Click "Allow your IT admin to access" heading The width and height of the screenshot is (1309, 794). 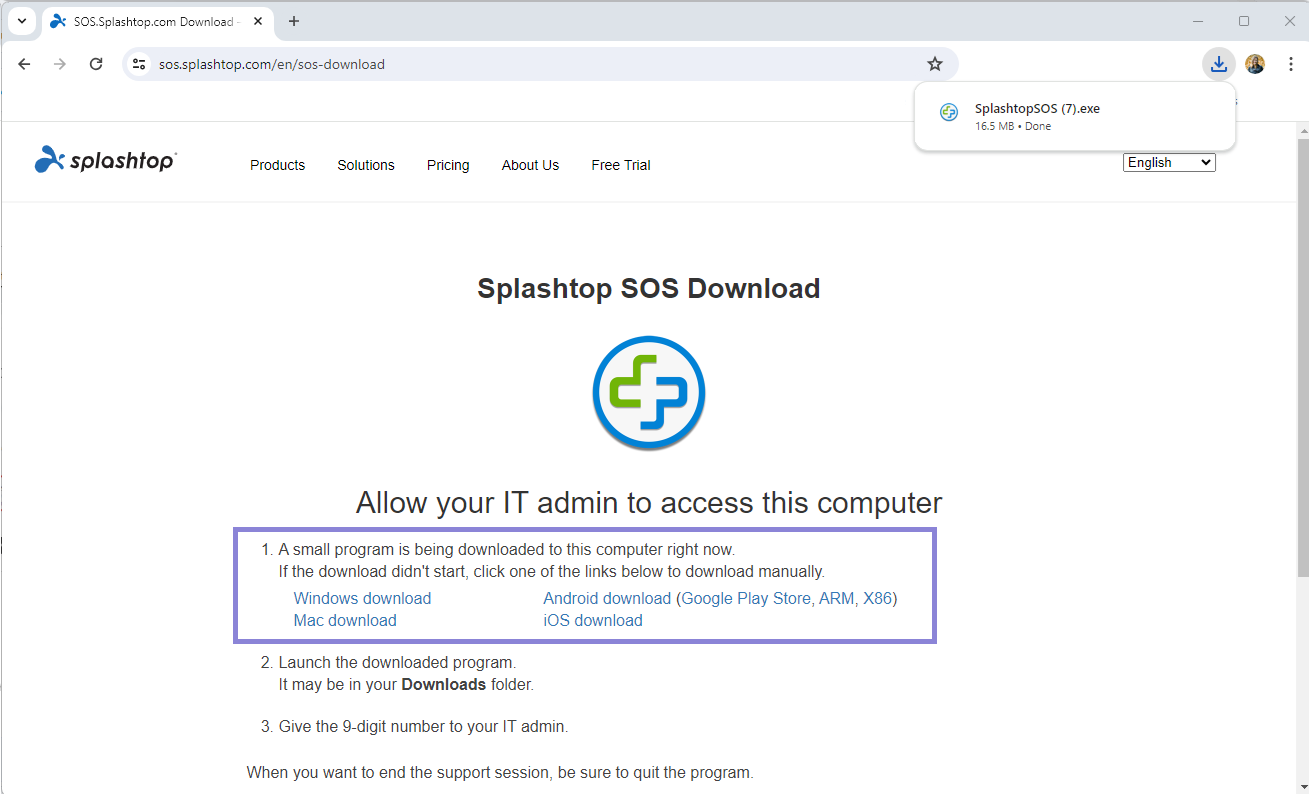coord(649,502)
